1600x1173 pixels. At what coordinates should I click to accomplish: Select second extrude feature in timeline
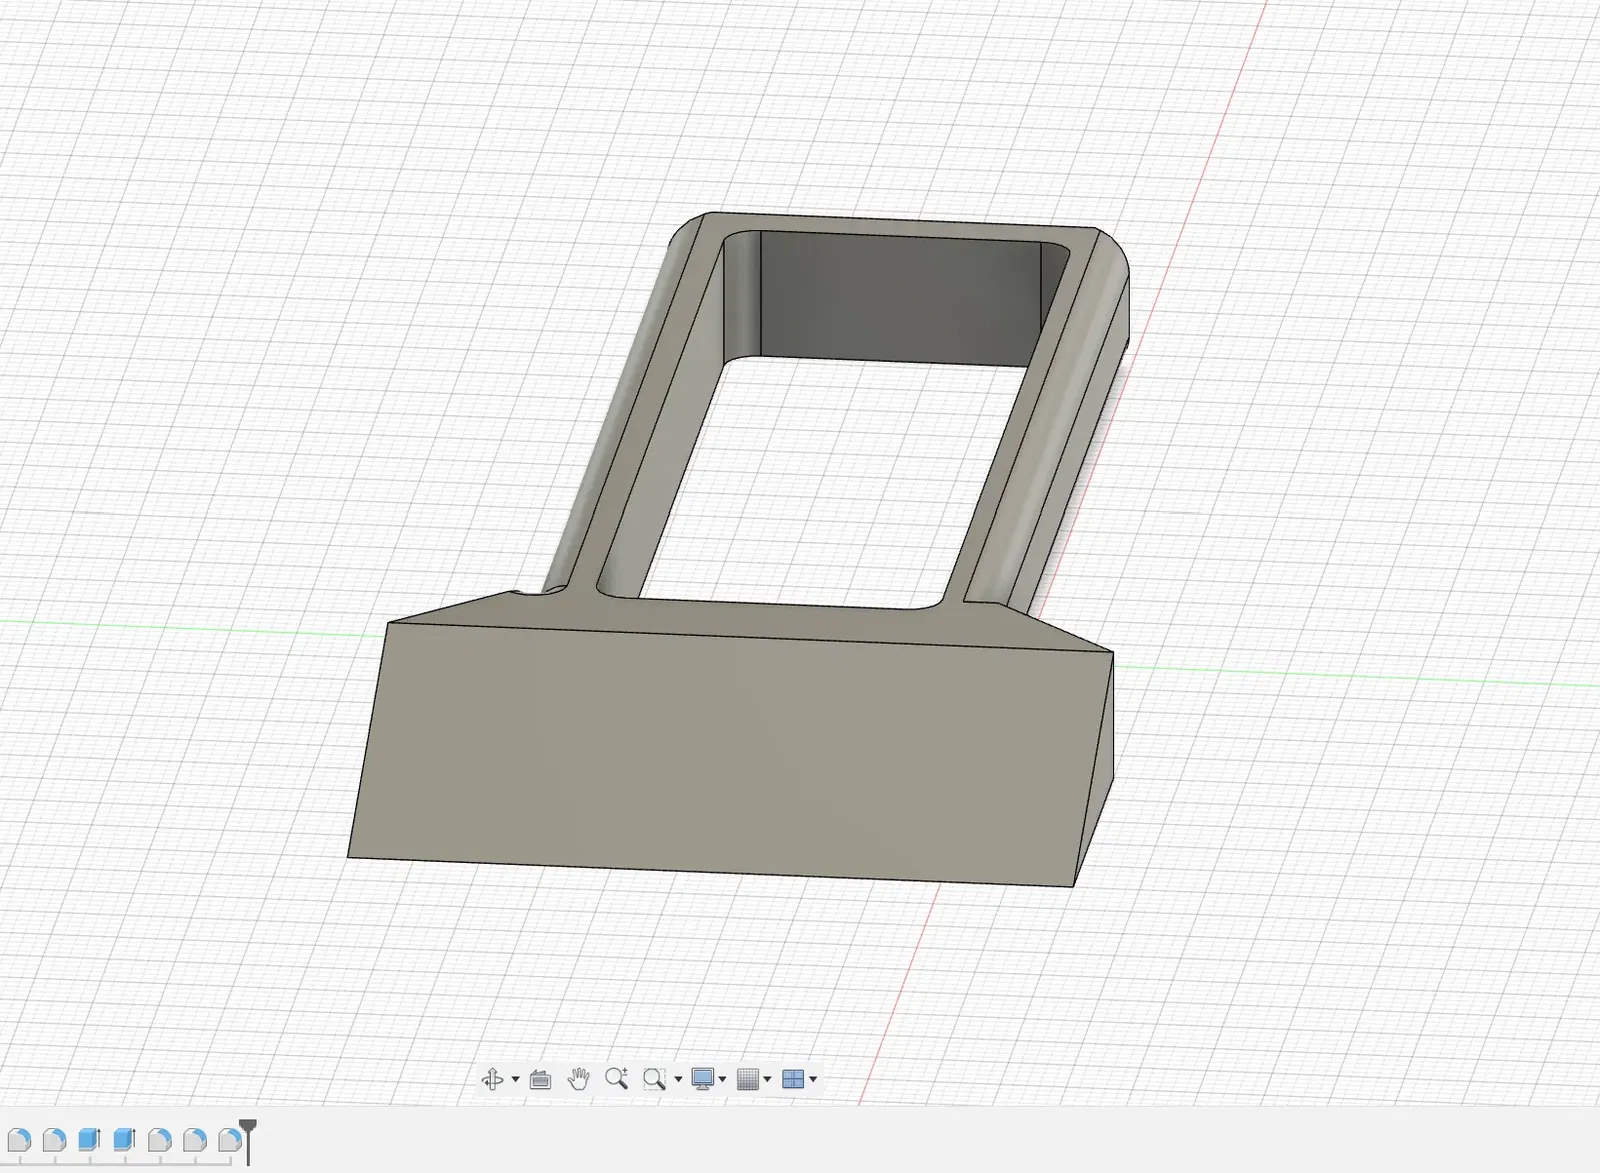(x=124, y=1139)
